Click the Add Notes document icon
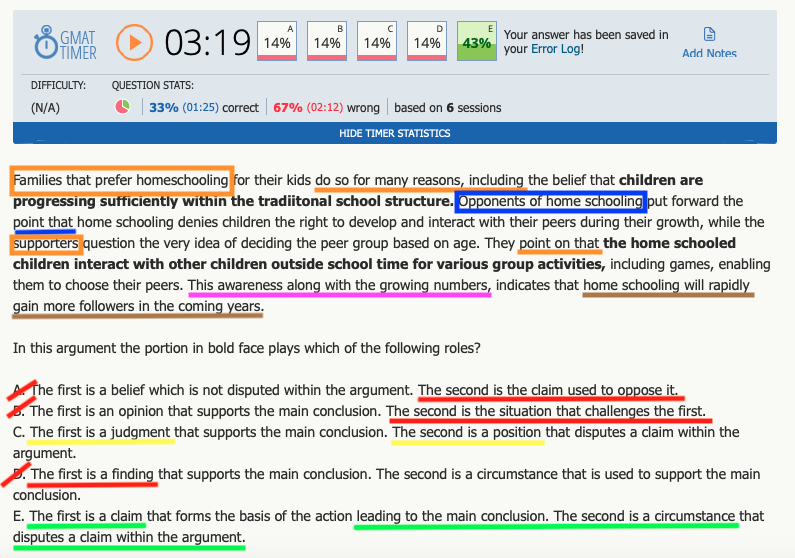Viewport: 795px width, 558px height. click(709, 34)
